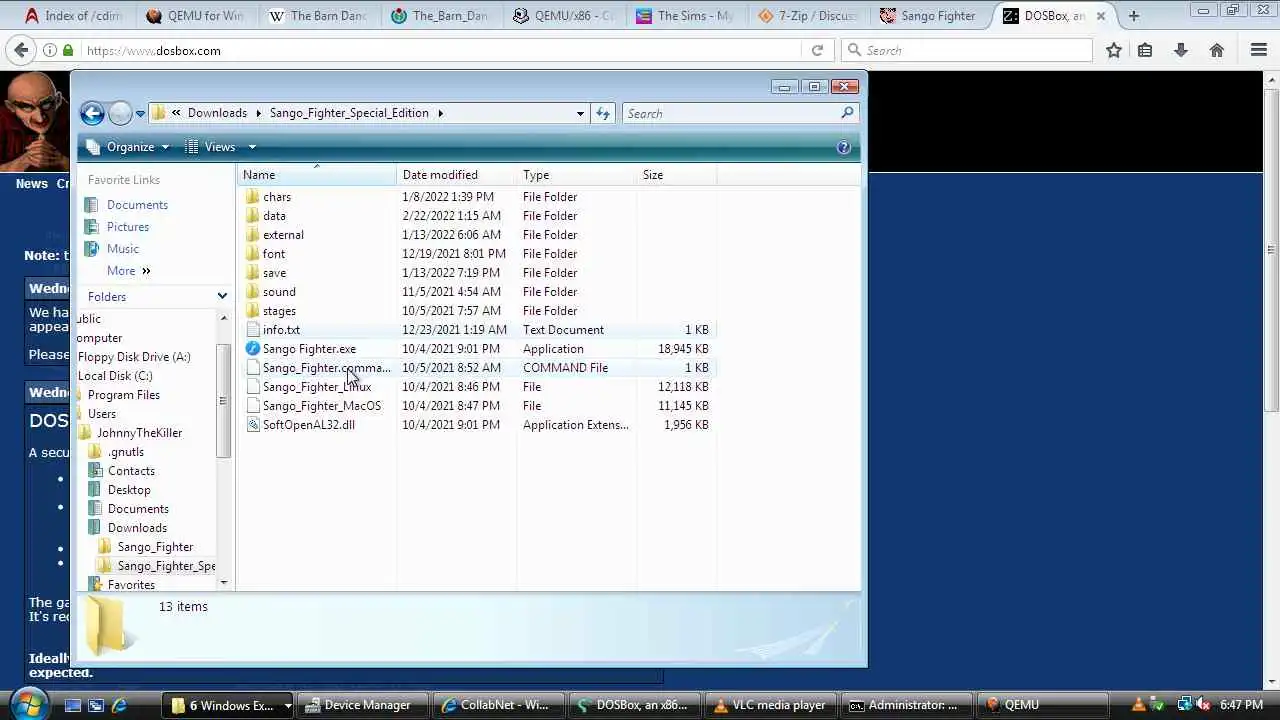Click the Explorer Help question mark icon
Image resolution: width=1280 pixels, height=720 pixels.
click(843, 147)
